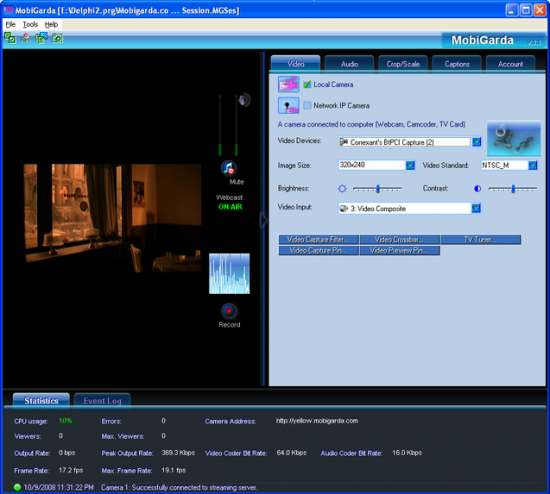Click the Brightness sun icon
This screenshot has height=494, width=550.
342,189
